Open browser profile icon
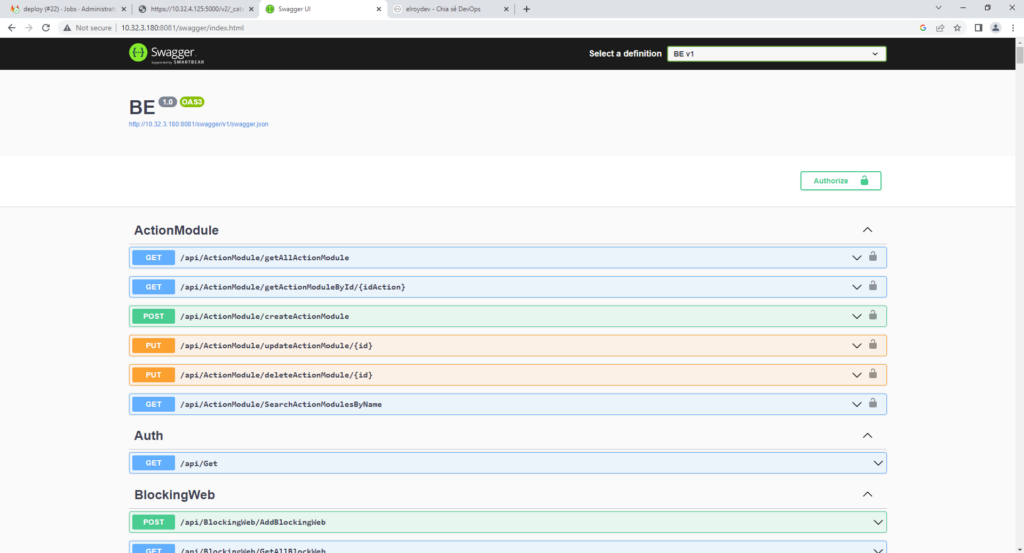Screen dimensions: 1024x553 (995, 27)
